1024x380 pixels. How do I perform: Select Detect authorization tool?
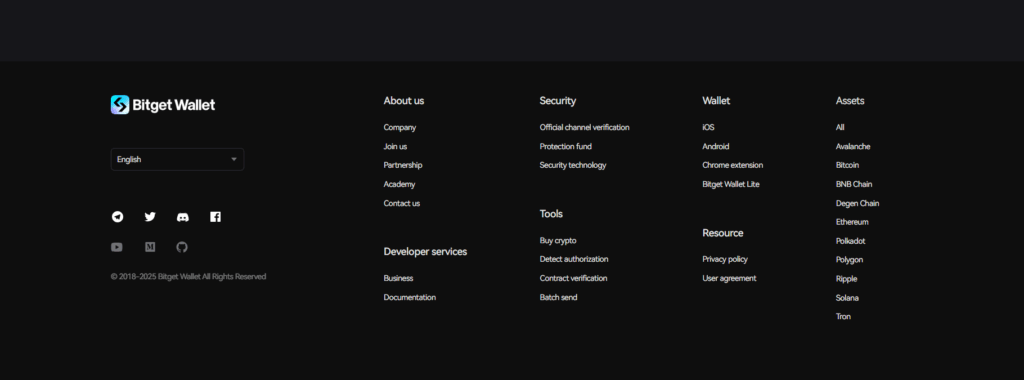(x=574, y=259)
